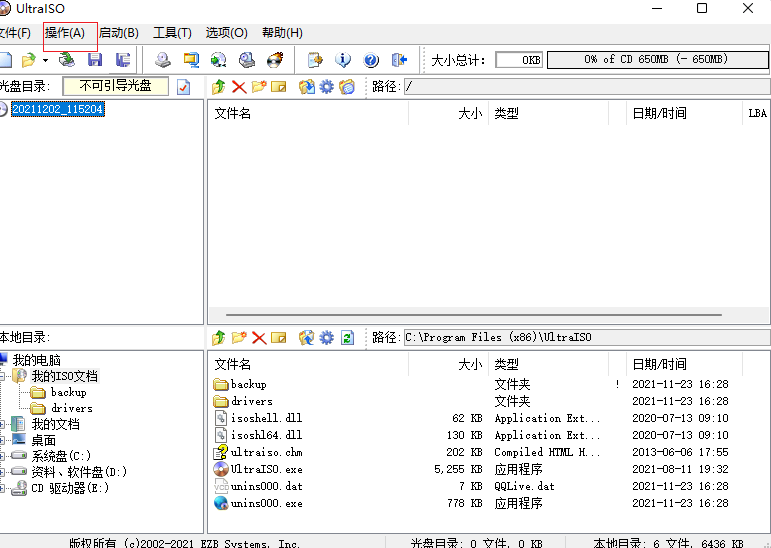This screenshot has width=771, height=548.
Task: Create new folder in local directory toolbar
Action: [239, 338]
